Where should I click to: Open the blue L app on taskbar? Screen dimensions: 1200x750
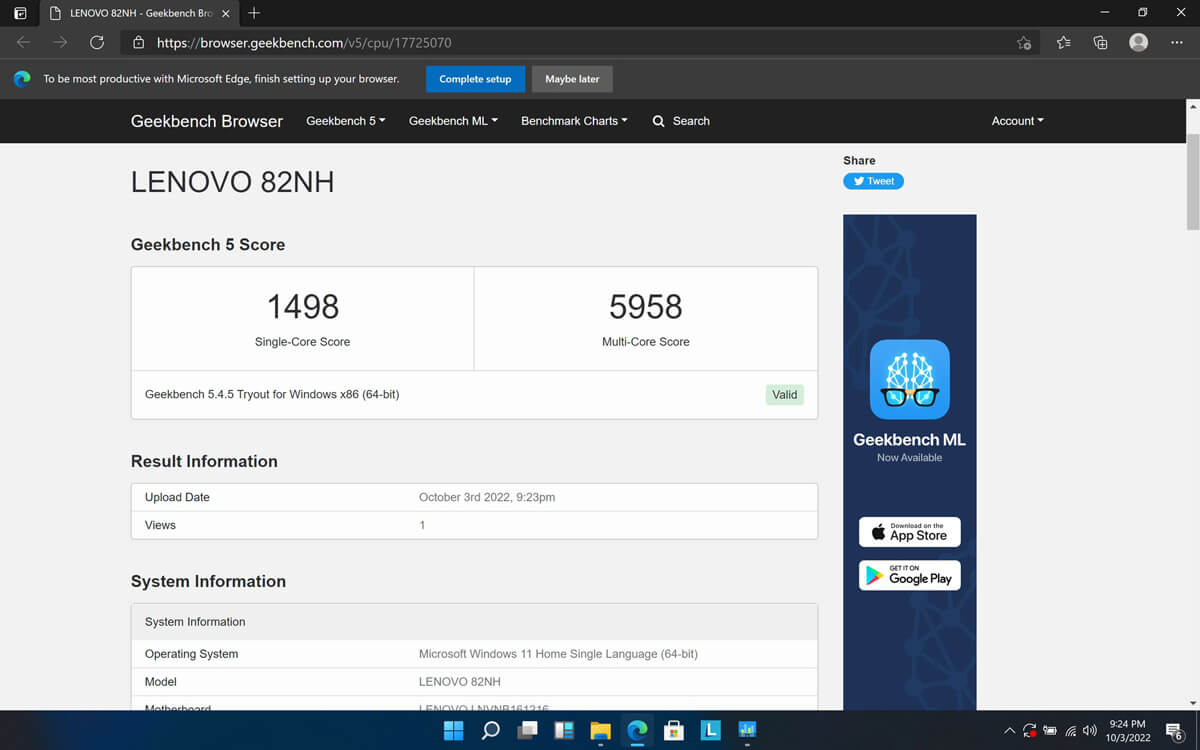(x=710, y=730)
